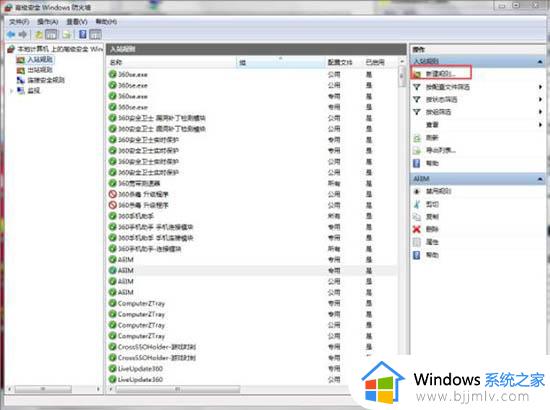Open the 操作(A) menu

tap(48, 22)
